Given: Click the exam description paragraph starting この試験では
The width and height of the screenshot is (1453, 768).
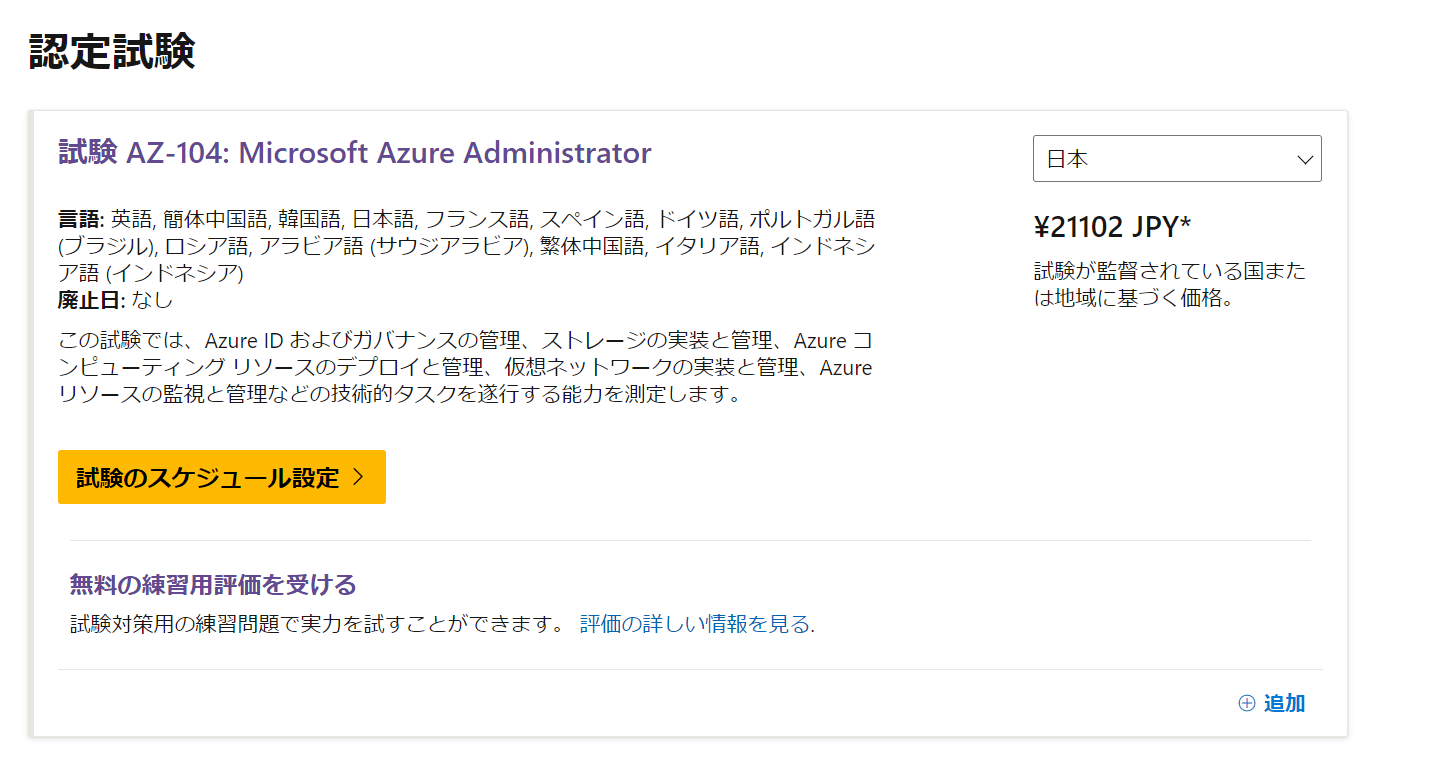Looking at the screenshot, I should click(x=466, y=368).
